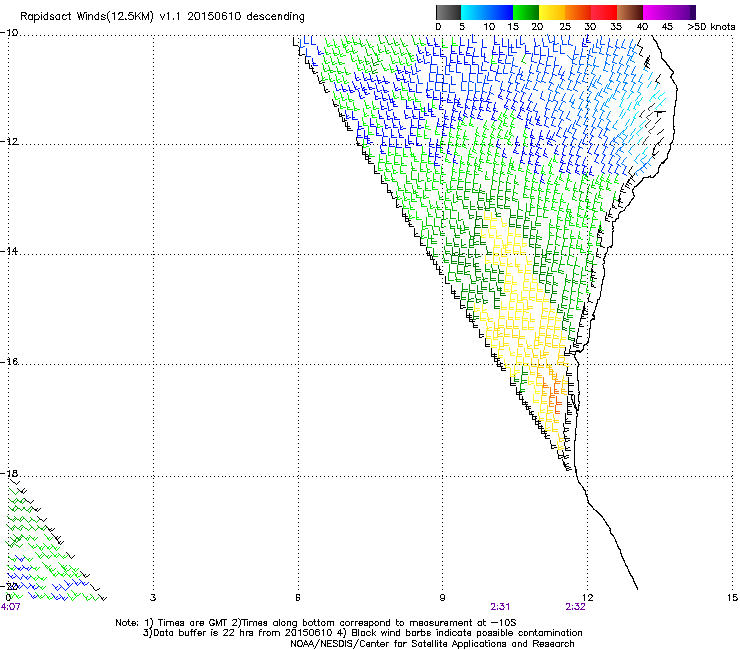
Task: Pick the red 30-35 knots legend swatch
Action: 604,12
